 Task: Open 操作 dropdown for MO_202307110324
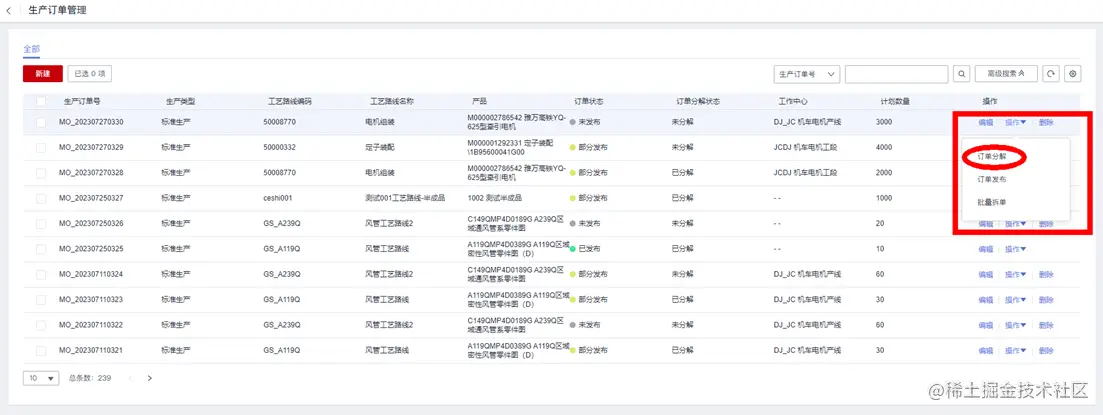click(1015, 274)
